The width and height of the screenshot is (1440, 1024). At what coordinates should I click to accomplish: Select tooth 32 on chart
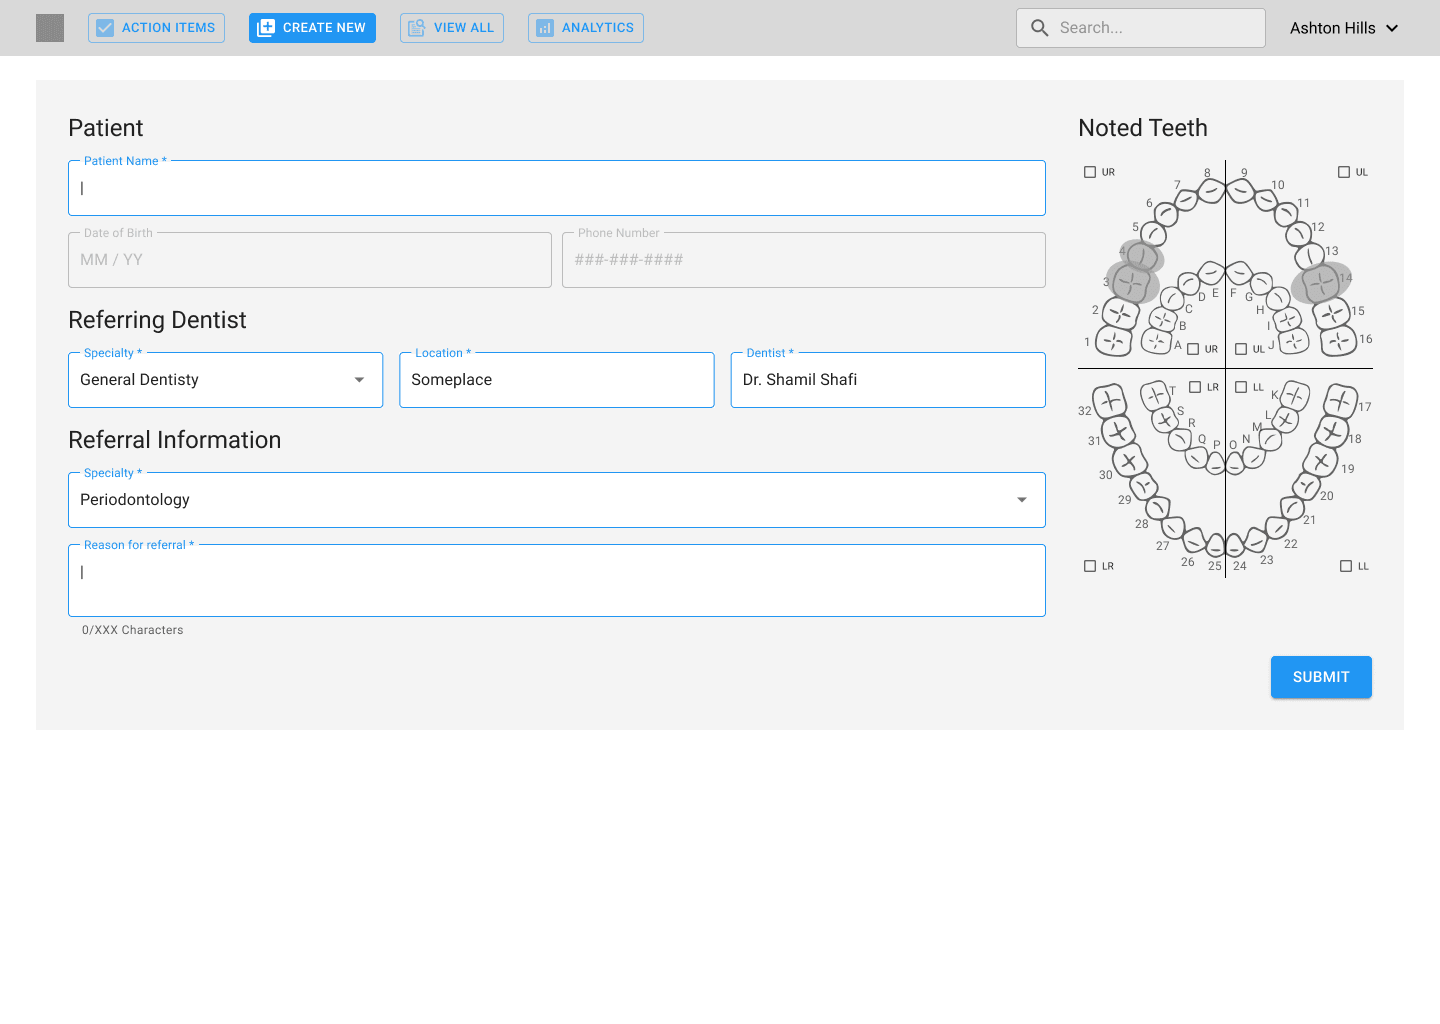(x=1110, y=403)
